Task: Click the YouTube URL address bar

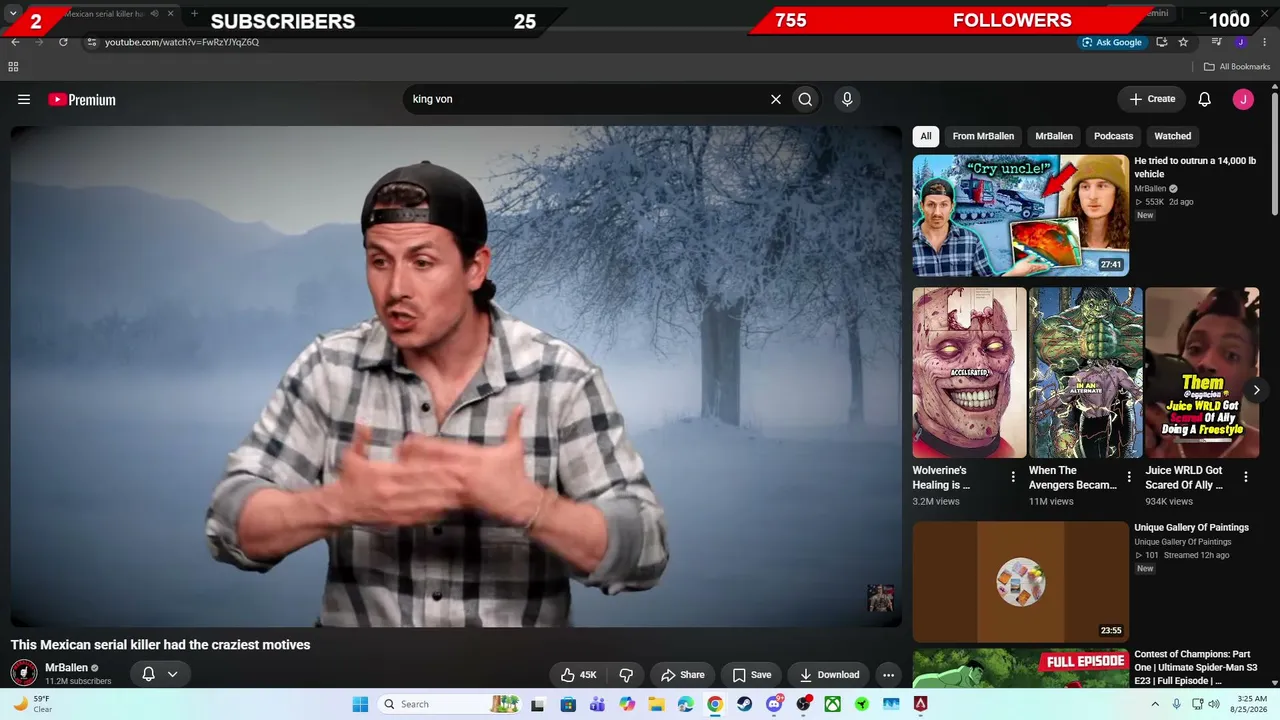Action: coord(580,42)
